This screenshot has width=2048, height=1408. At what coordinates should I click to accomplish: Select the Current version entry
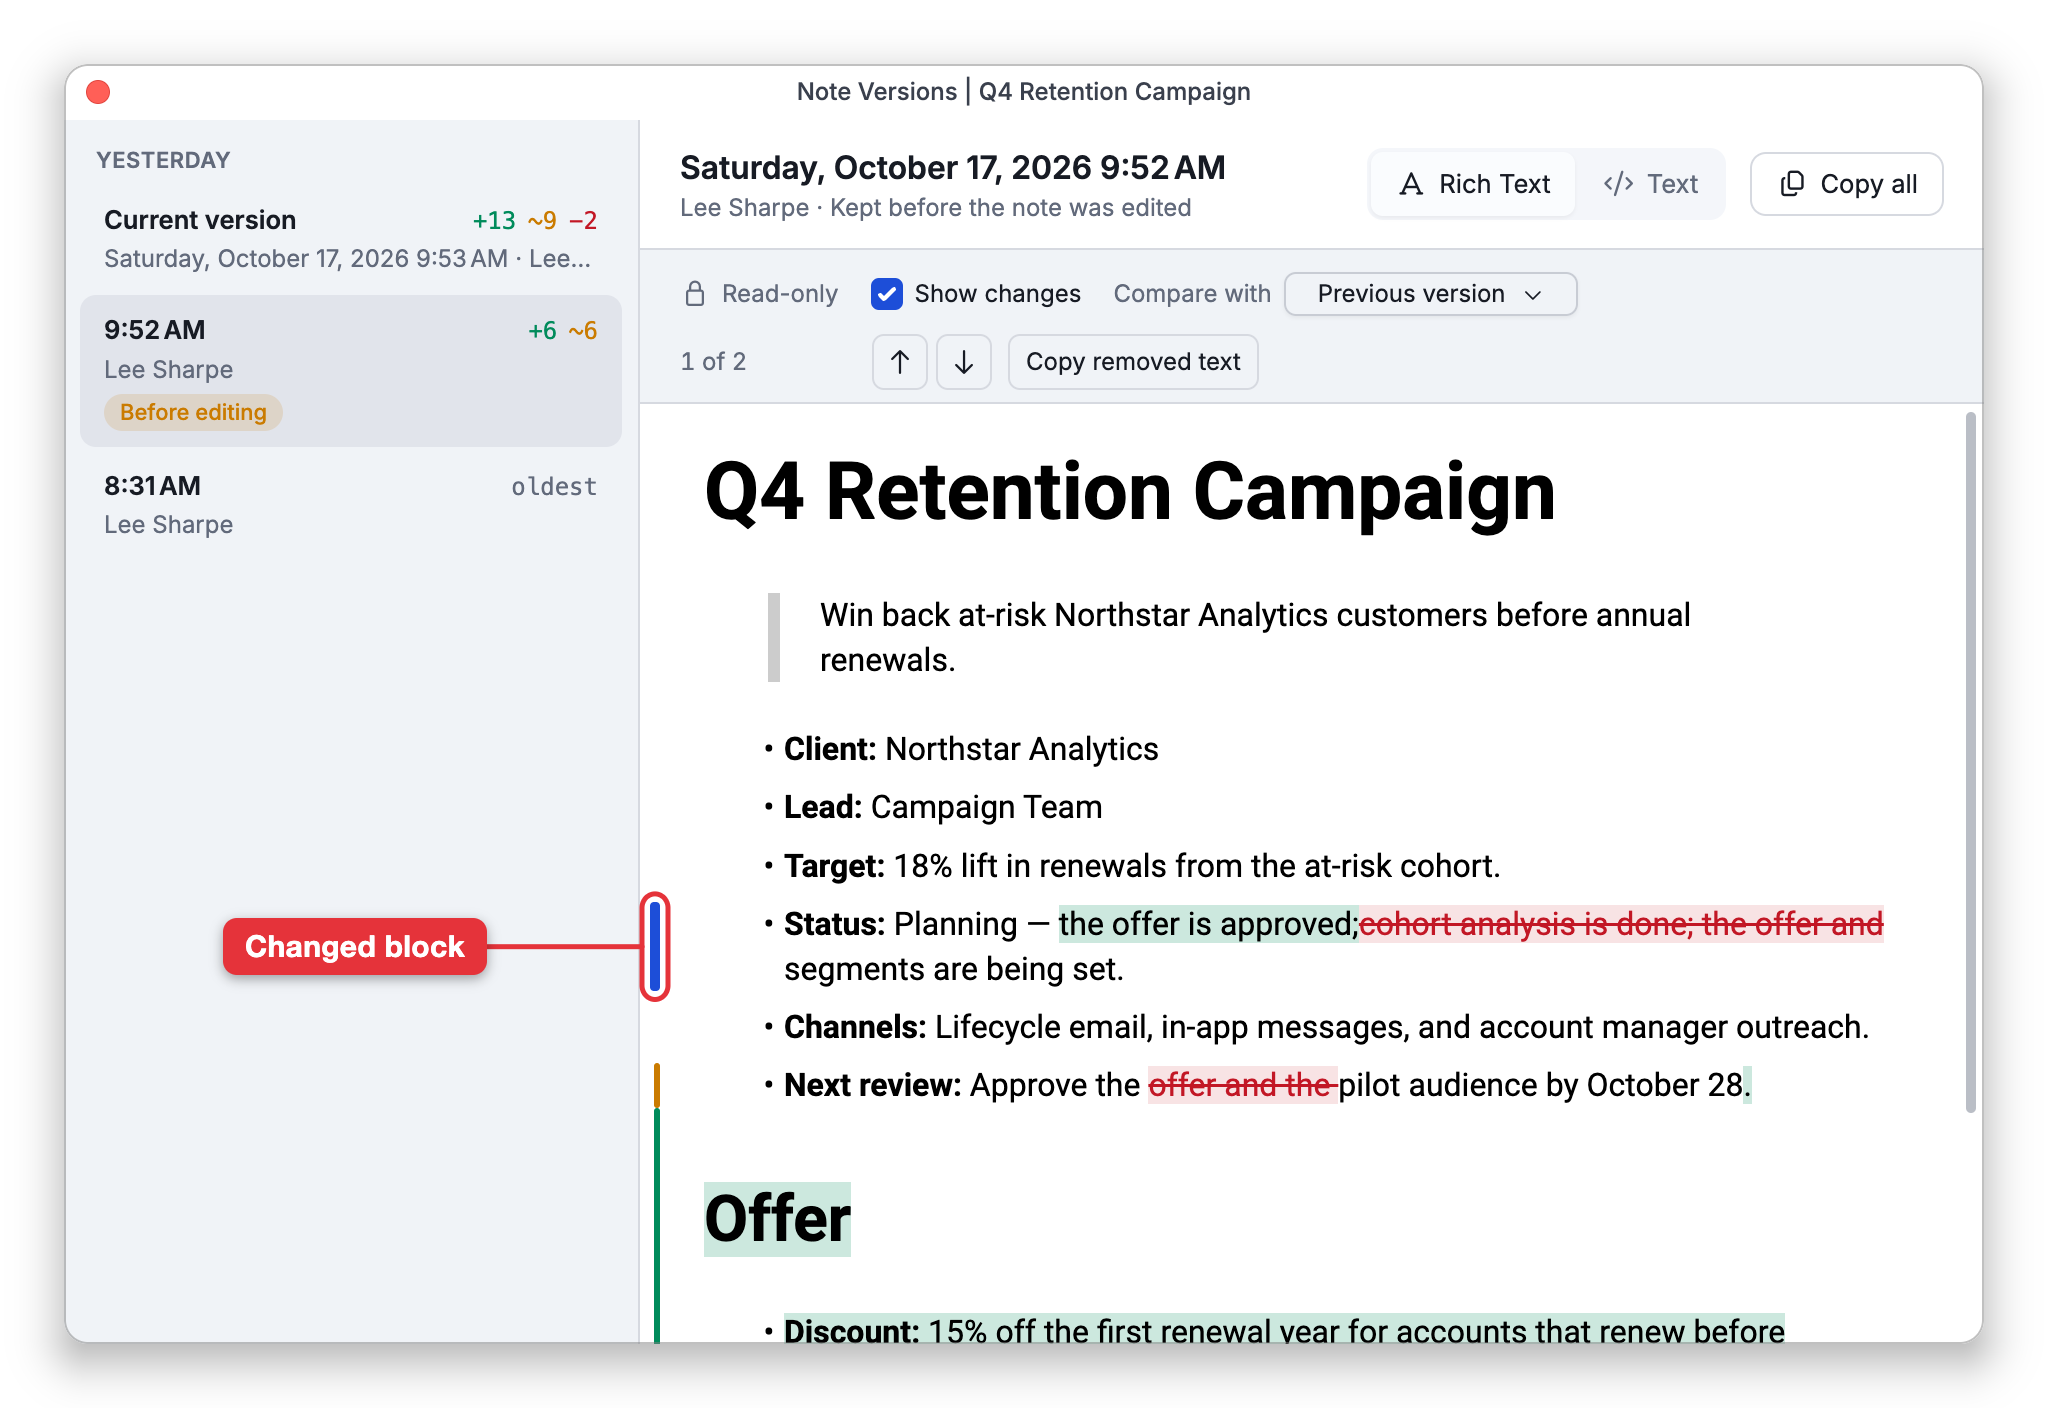point(351,239)
